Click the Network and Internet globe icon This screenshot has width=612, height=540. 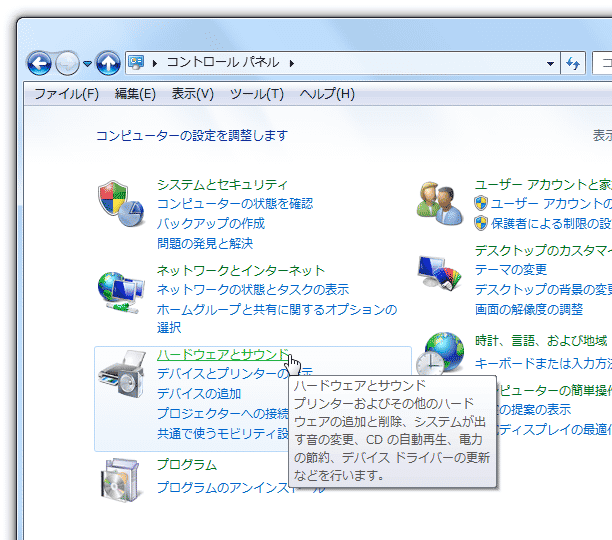(x=121, y=293)
